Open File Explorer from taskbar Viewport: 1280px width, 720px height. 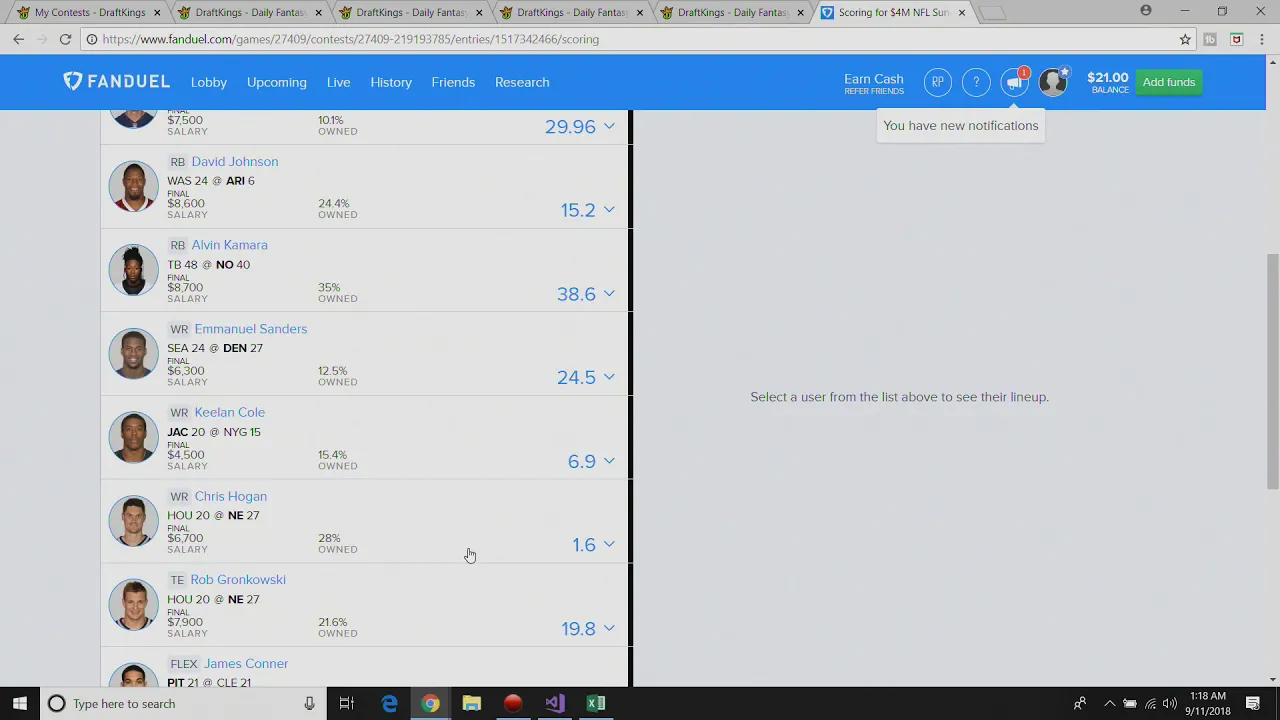click(472, 704)
